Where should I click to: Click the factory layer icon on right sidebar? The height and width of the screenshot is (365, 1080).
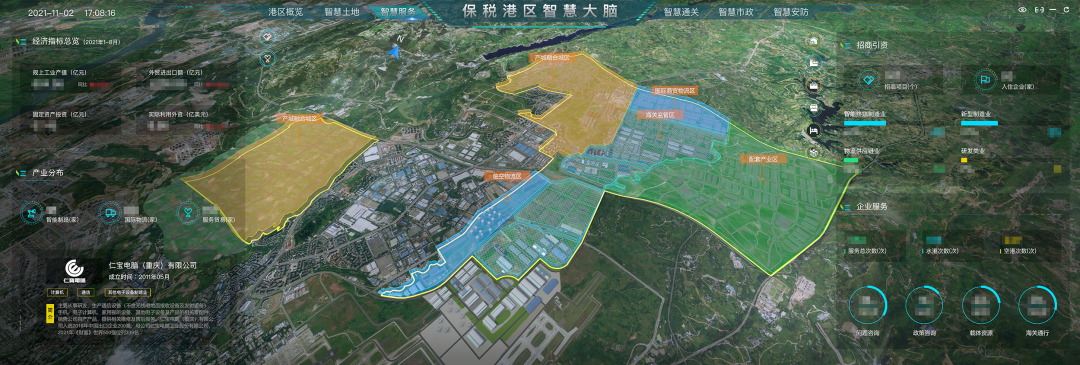click(x=814, y=63)
